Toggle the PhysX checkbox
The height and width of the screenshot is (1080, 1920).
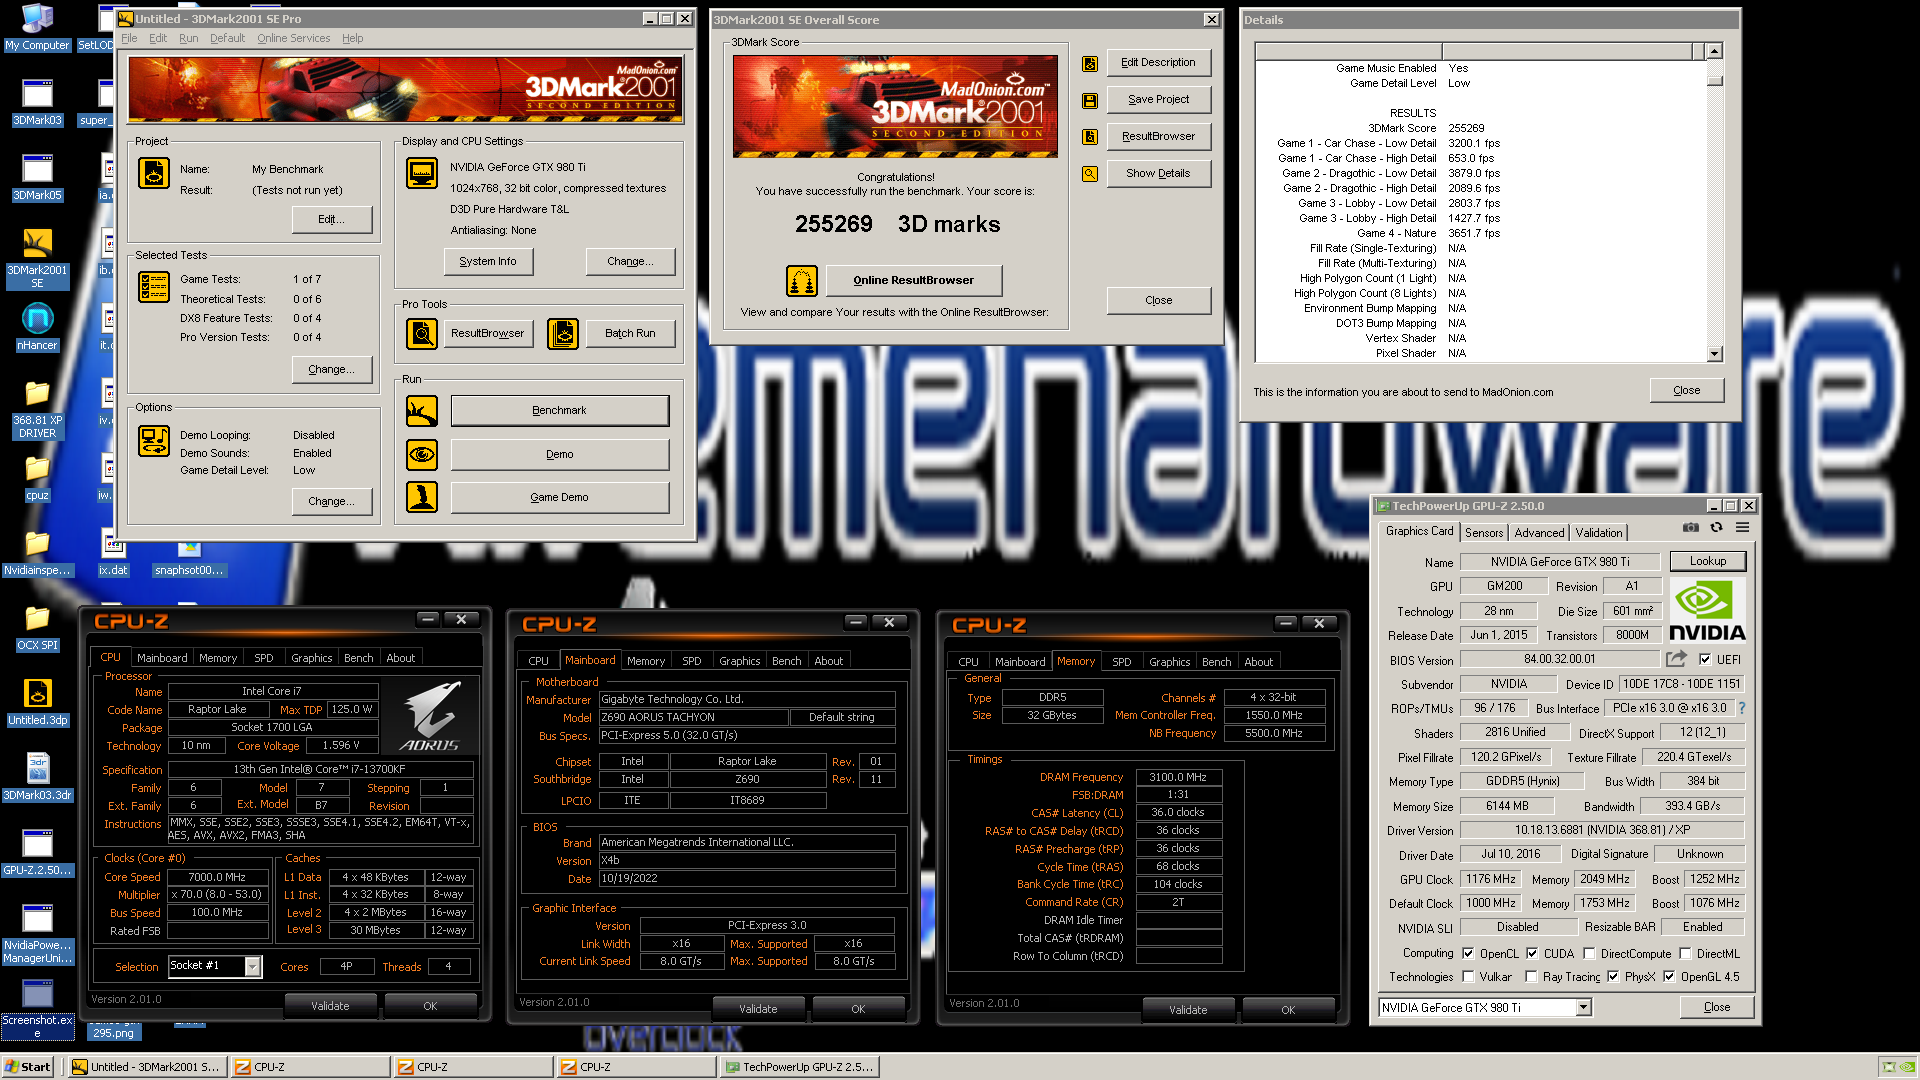(1613, 977)
